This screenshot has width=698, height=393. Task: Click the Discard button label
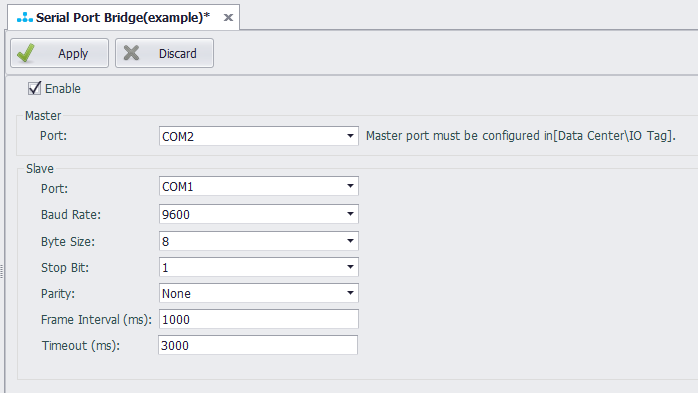pyautogui.click(x=178, y=53)
